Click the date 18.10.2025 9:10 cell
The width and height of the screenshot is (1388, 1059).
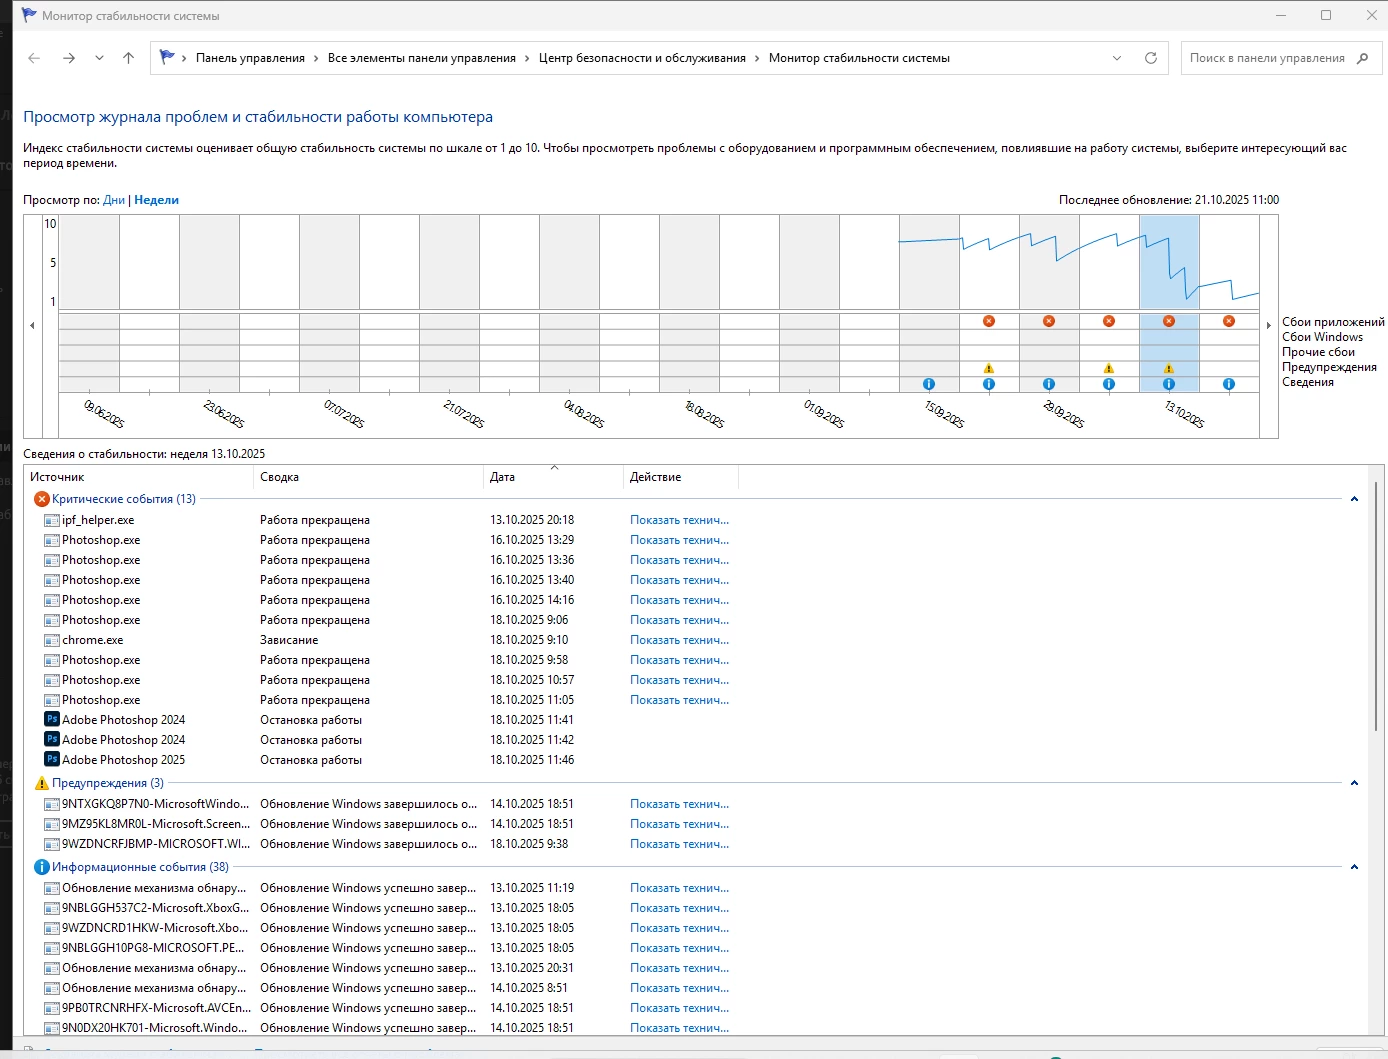529,640
